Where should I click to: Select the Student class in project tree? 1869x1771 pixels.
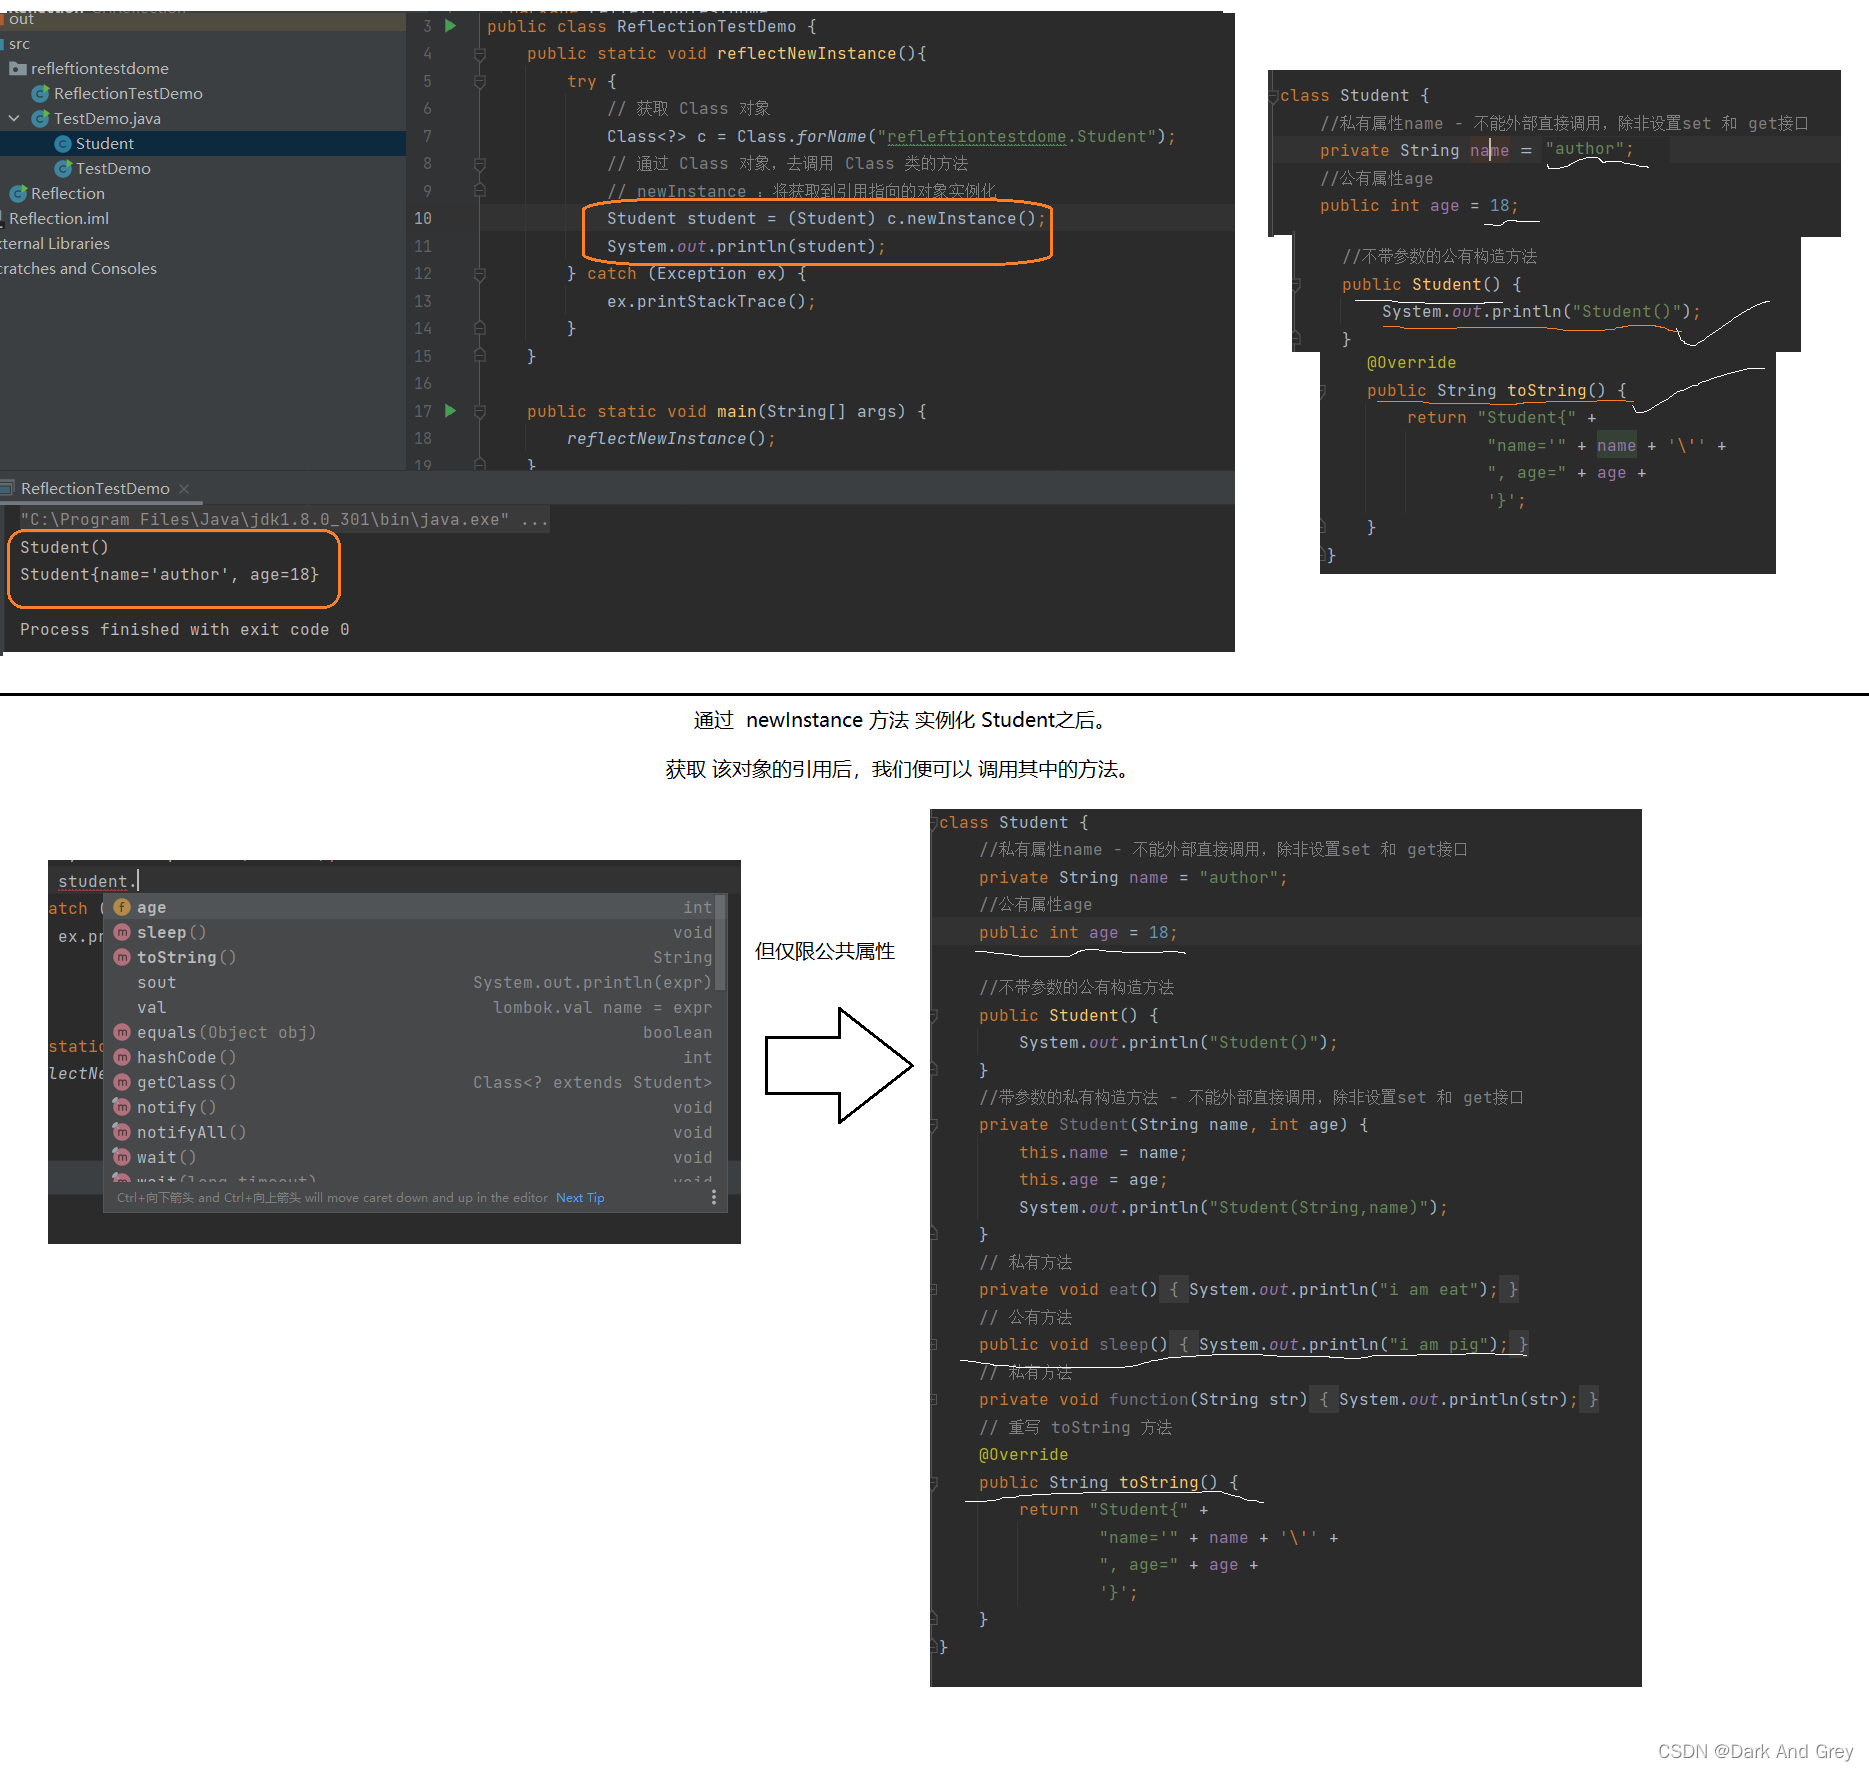click(x=104, y=143)
